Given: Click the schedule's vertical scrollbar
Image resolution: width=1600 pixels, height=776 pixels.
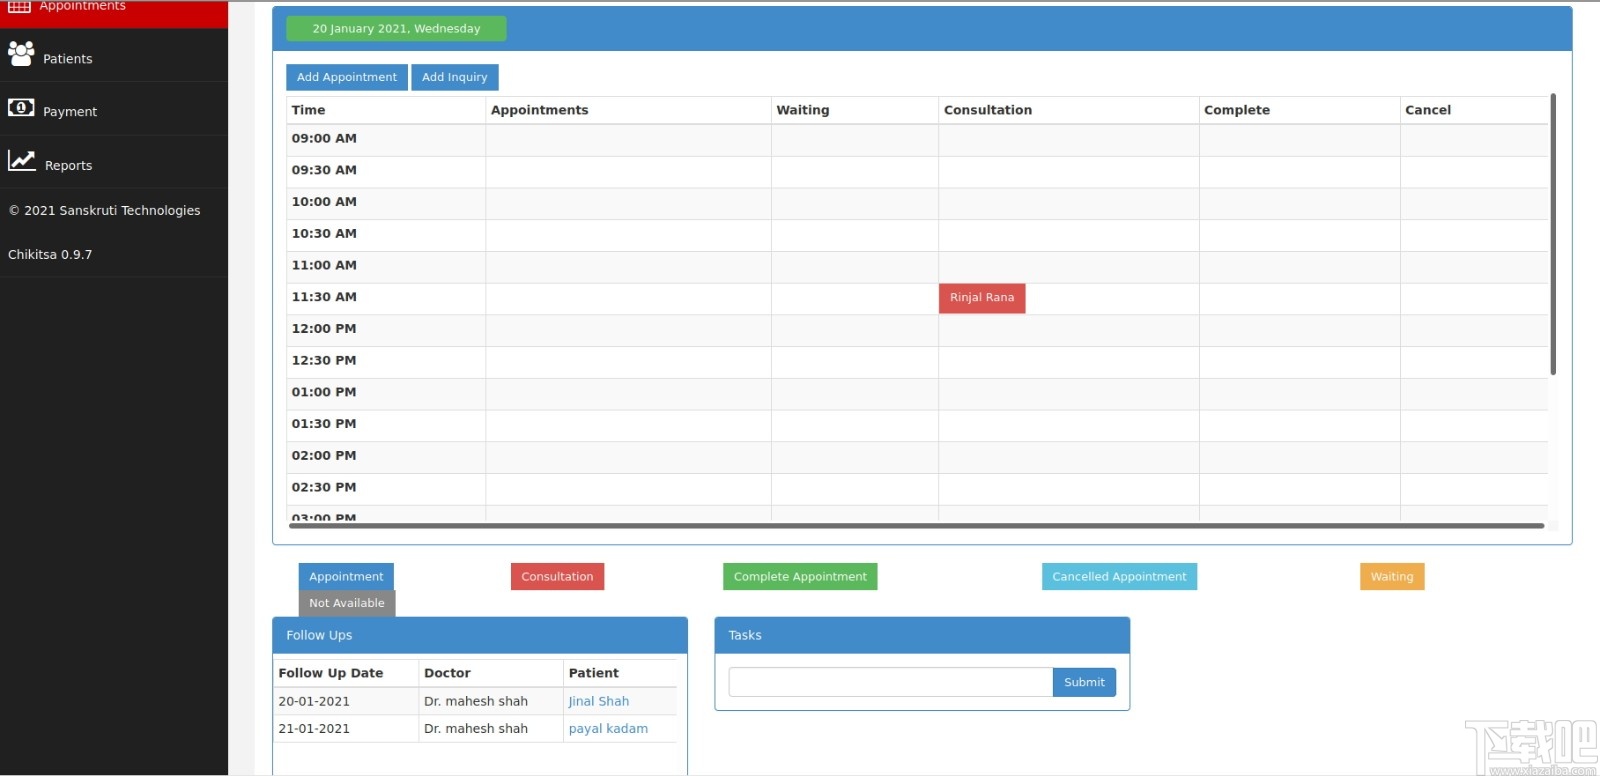Looking at the screenshot, I should coord(1553,235).
